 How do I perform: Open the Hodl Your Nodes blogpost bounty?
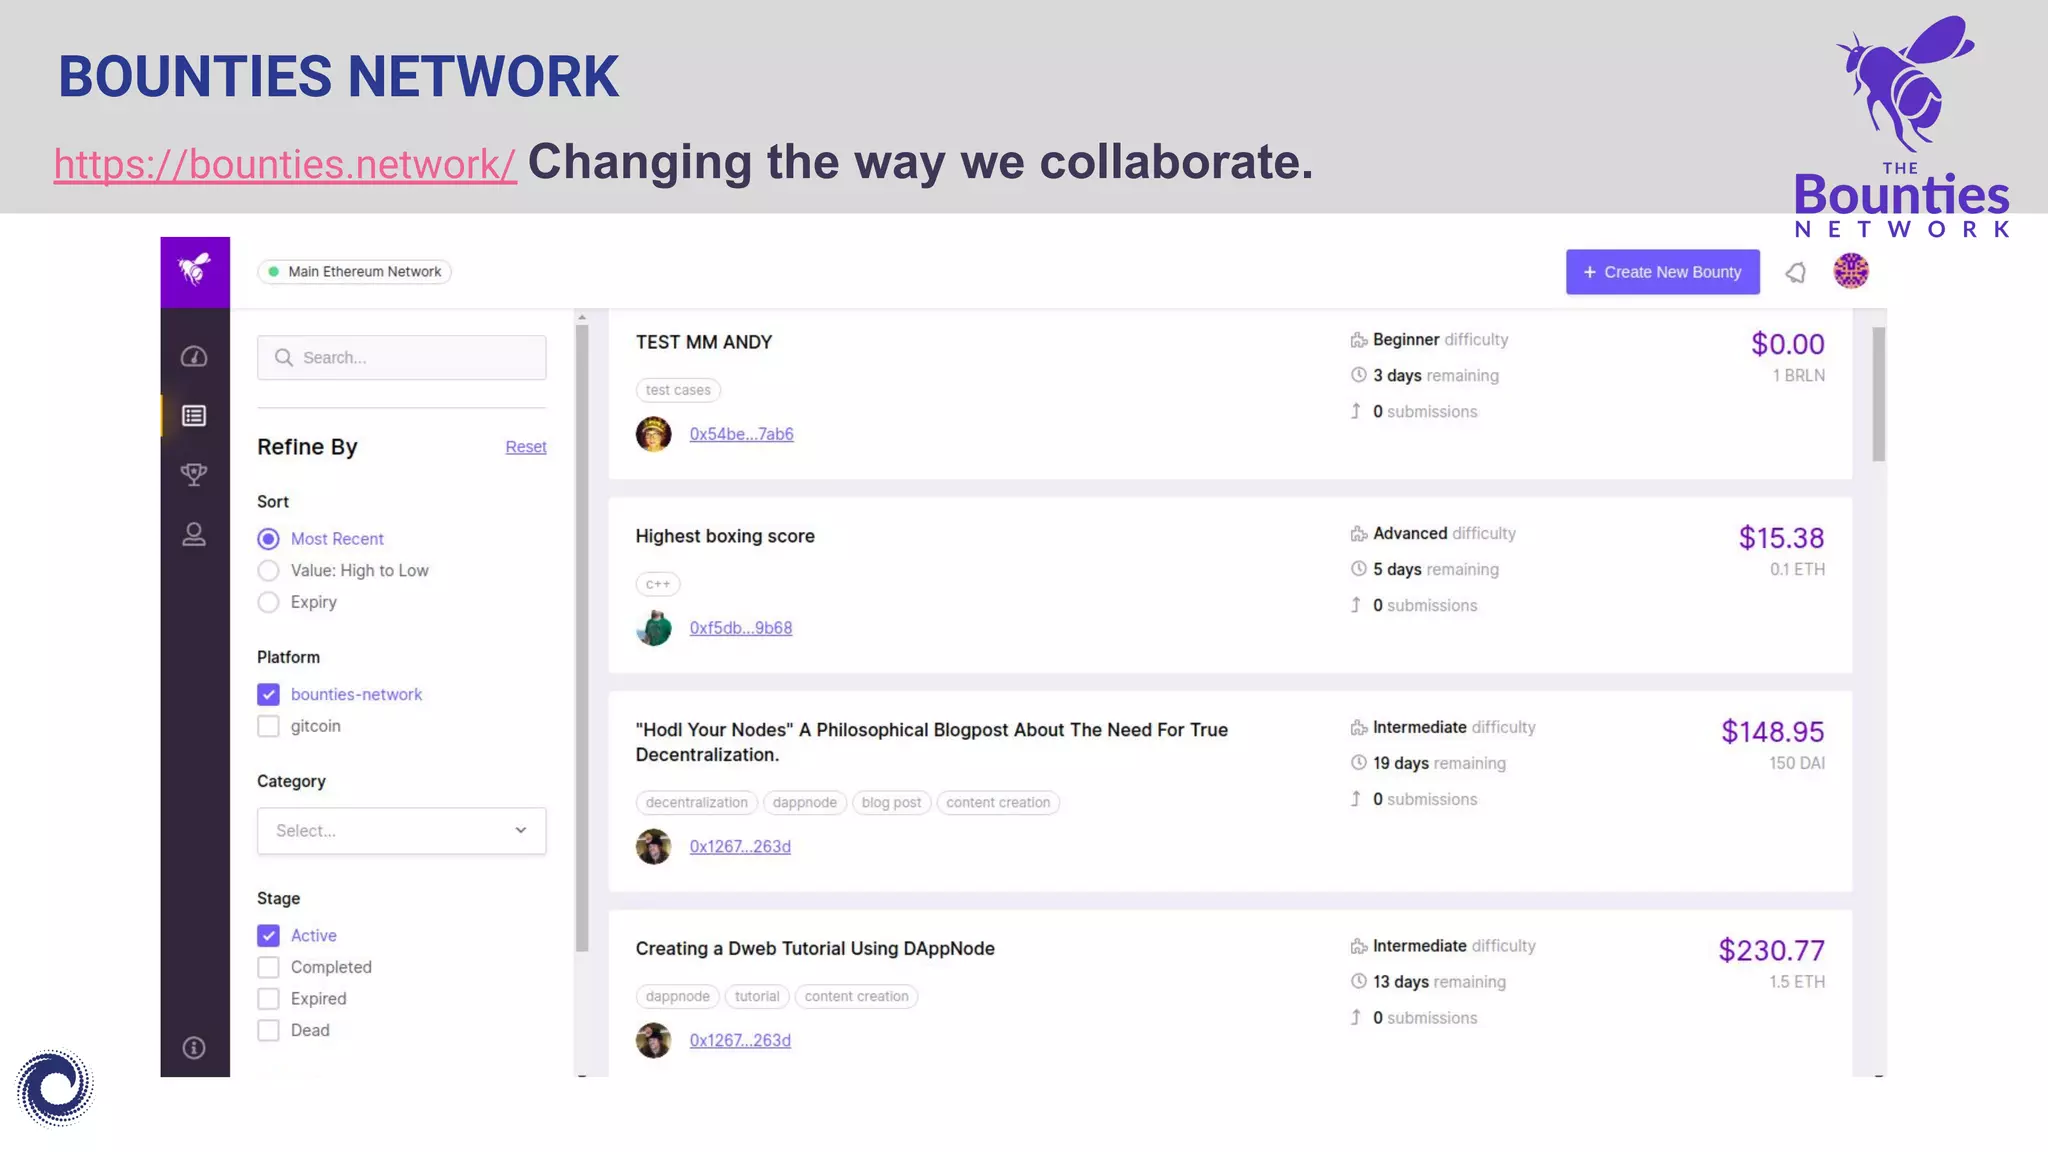click(932, 742)
